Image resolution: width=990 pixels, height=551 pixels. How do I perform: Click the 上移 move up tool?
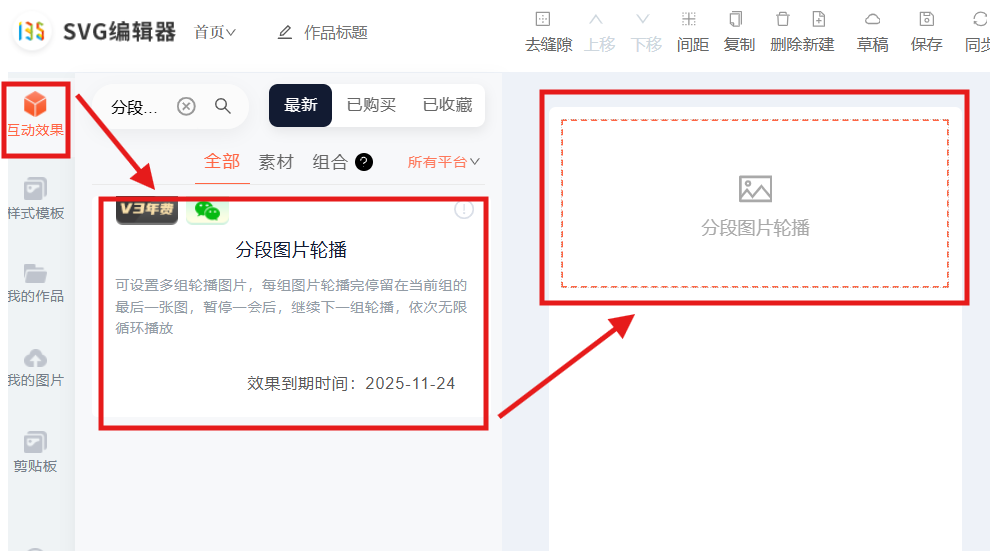click(x=599, y=32)
